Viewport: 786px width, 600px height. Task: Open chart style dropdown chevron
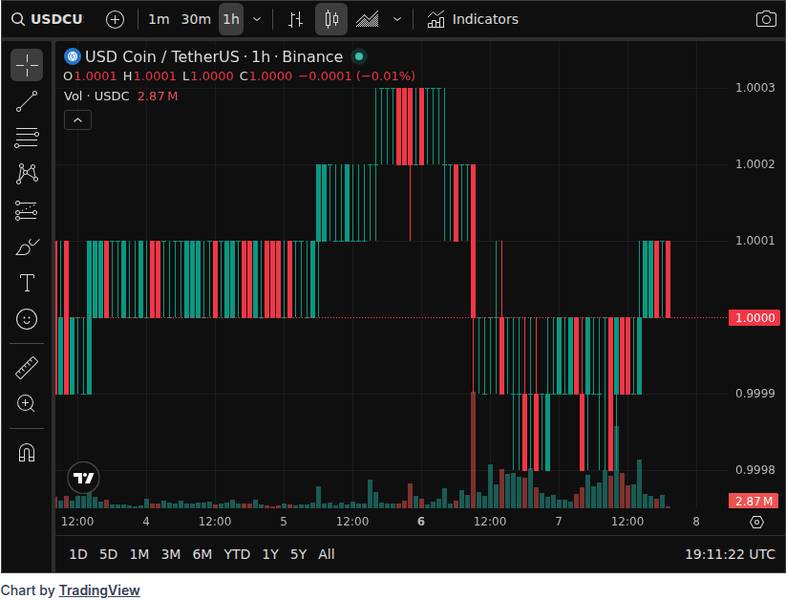click(397, 20)
